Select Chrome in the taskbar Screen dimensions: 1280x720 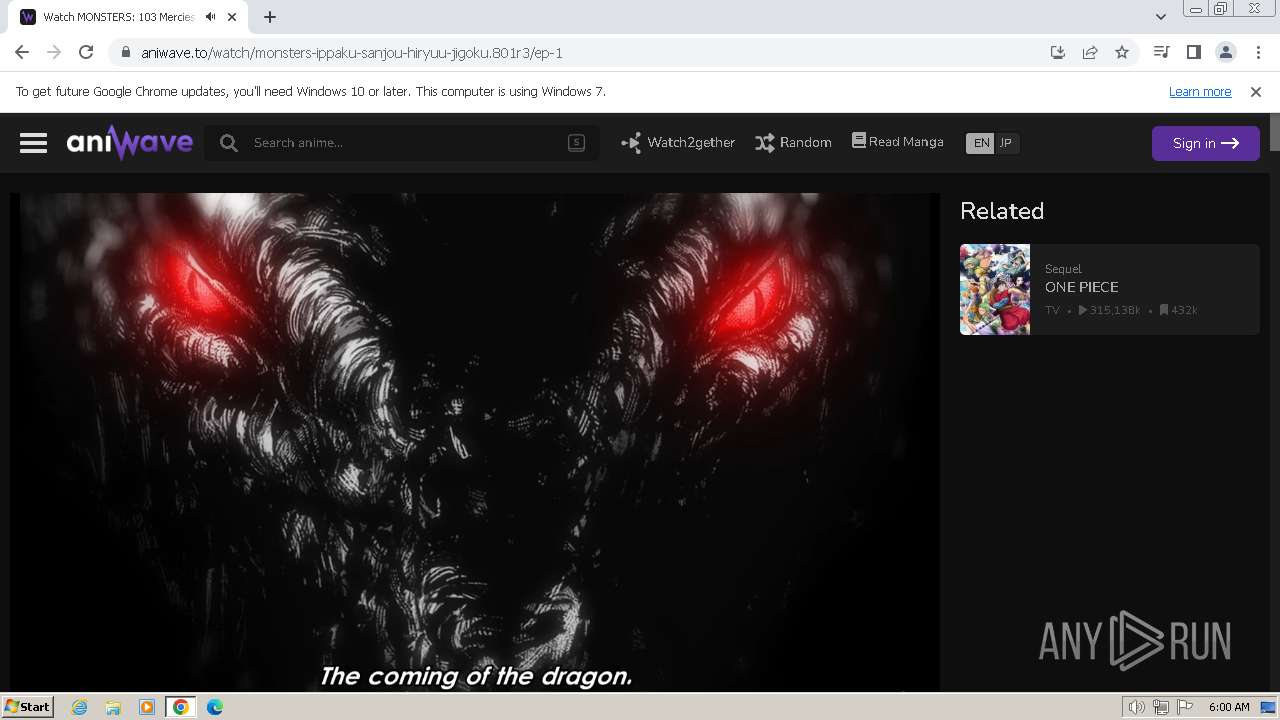point(181,707)
